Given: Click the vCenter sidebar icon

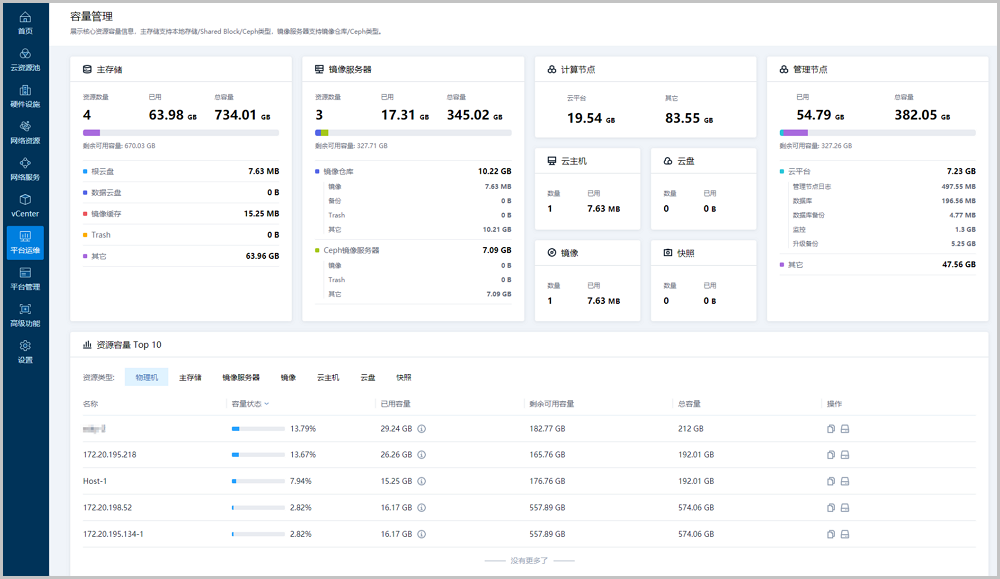Looking at the screenshot, I should click(25, 205).
